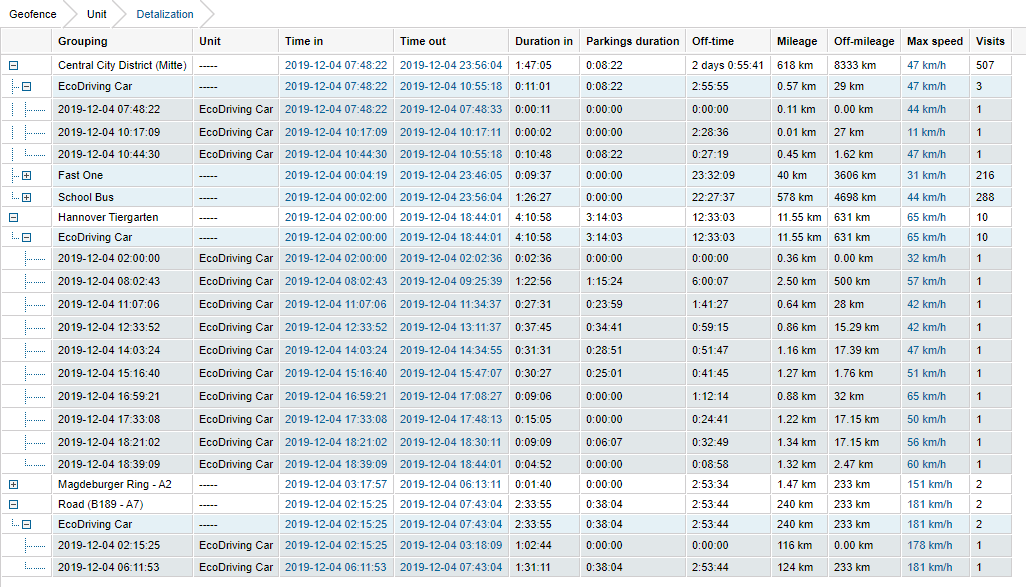This screenshot has height=587, width=1026.
Task: Collapse the Hannover Tiergarten group
Action: coord(14,217)
